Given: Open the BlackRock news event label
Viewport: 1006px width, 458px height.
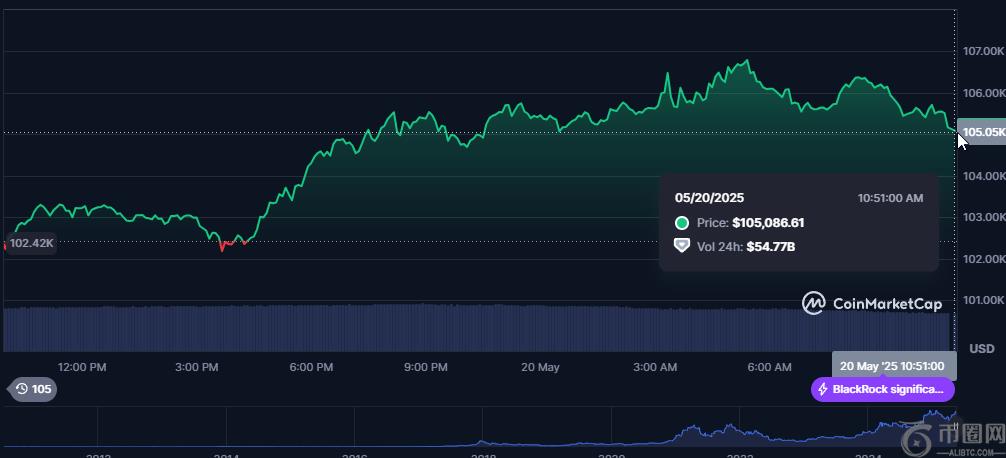Looking at the screenshot, I should coord(883,389).
